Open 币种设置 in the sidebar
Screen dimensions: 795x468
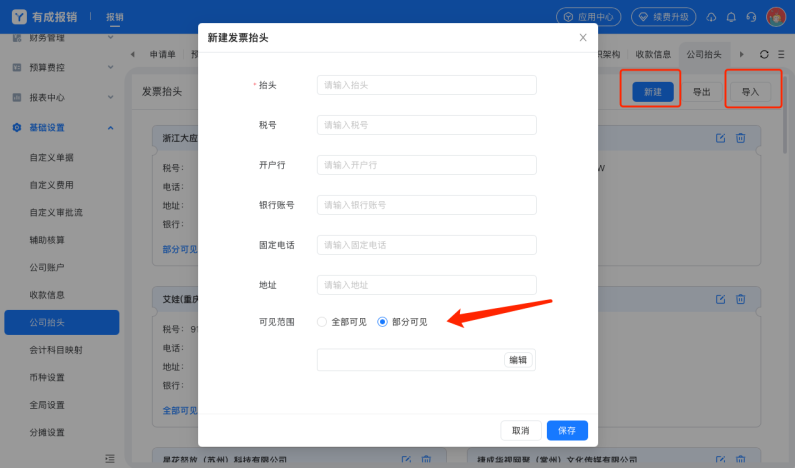[x=47, y=377]
